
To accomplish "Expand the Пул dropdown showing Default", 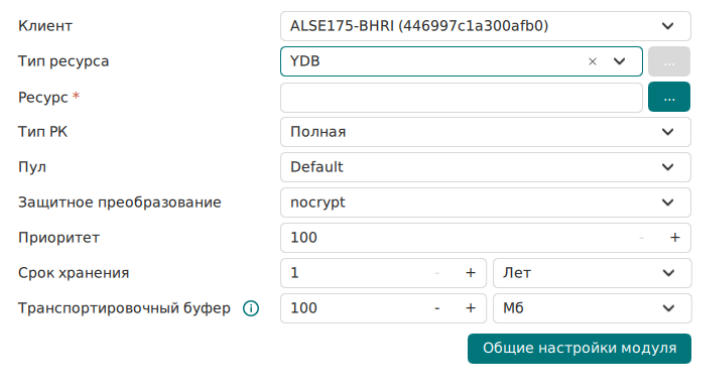I will coord(486,167).
